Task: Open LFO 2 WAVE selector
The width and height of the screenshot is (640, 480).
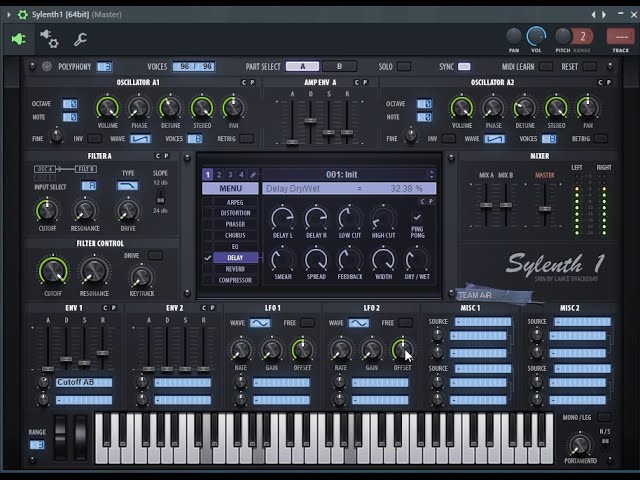Action: pyautogui.click(x=359, y=323)
